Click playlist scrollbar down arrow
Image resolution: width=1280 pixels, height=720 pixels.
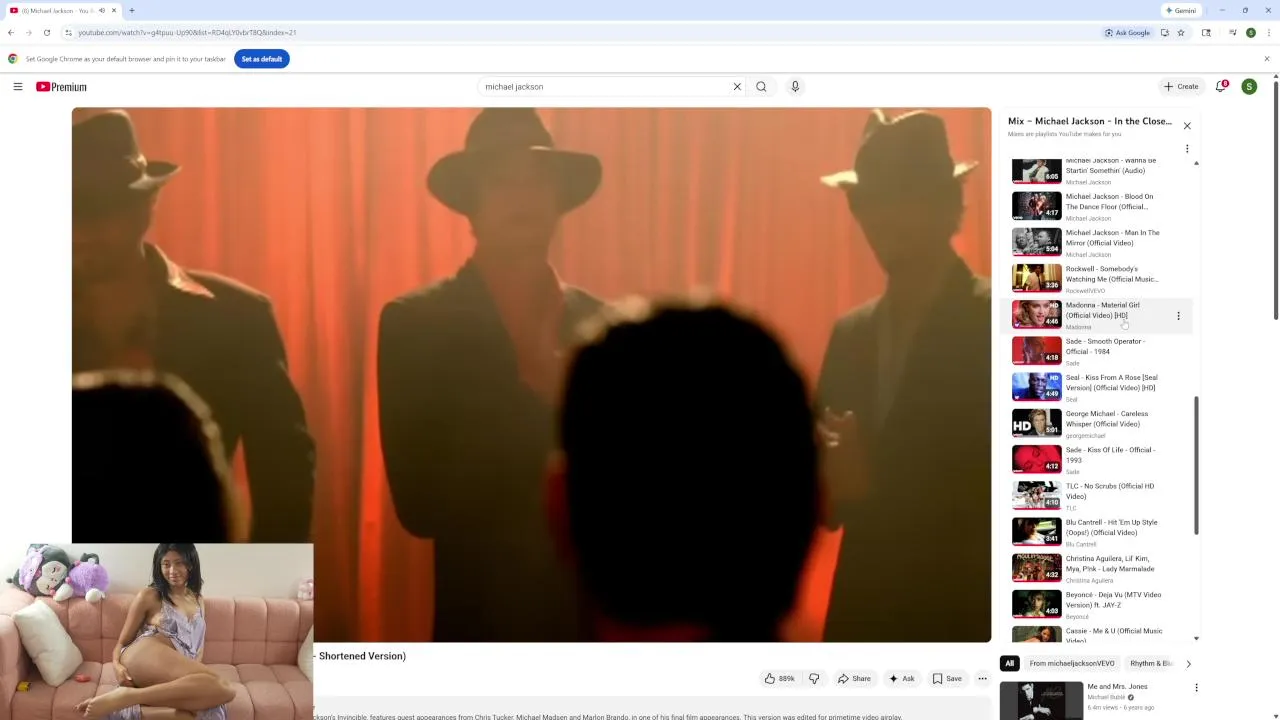[1196, 638]
